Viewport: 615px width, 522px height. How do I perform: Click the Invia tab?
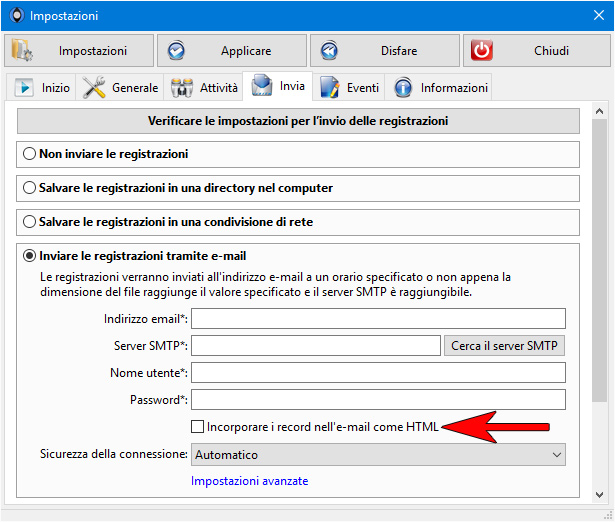point(278,86)
